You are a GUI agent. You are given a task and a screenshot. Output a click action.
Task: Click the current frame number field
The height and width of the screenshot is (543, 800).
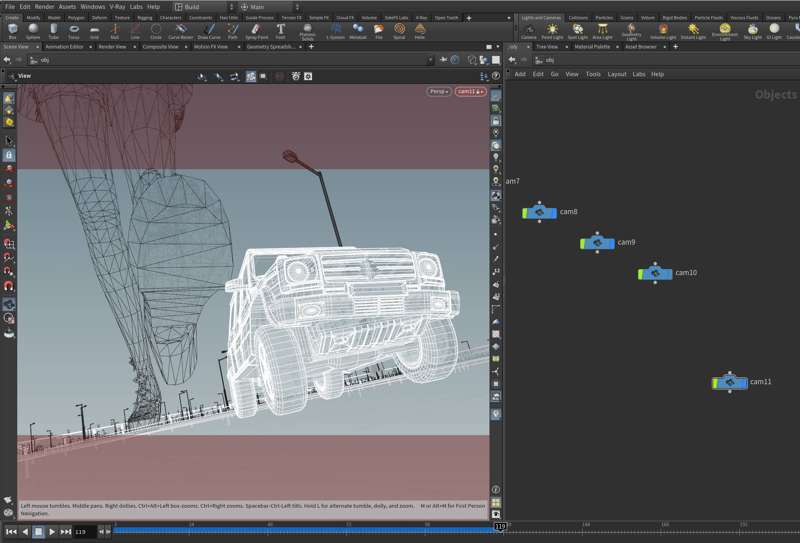(x=85, y=532)
